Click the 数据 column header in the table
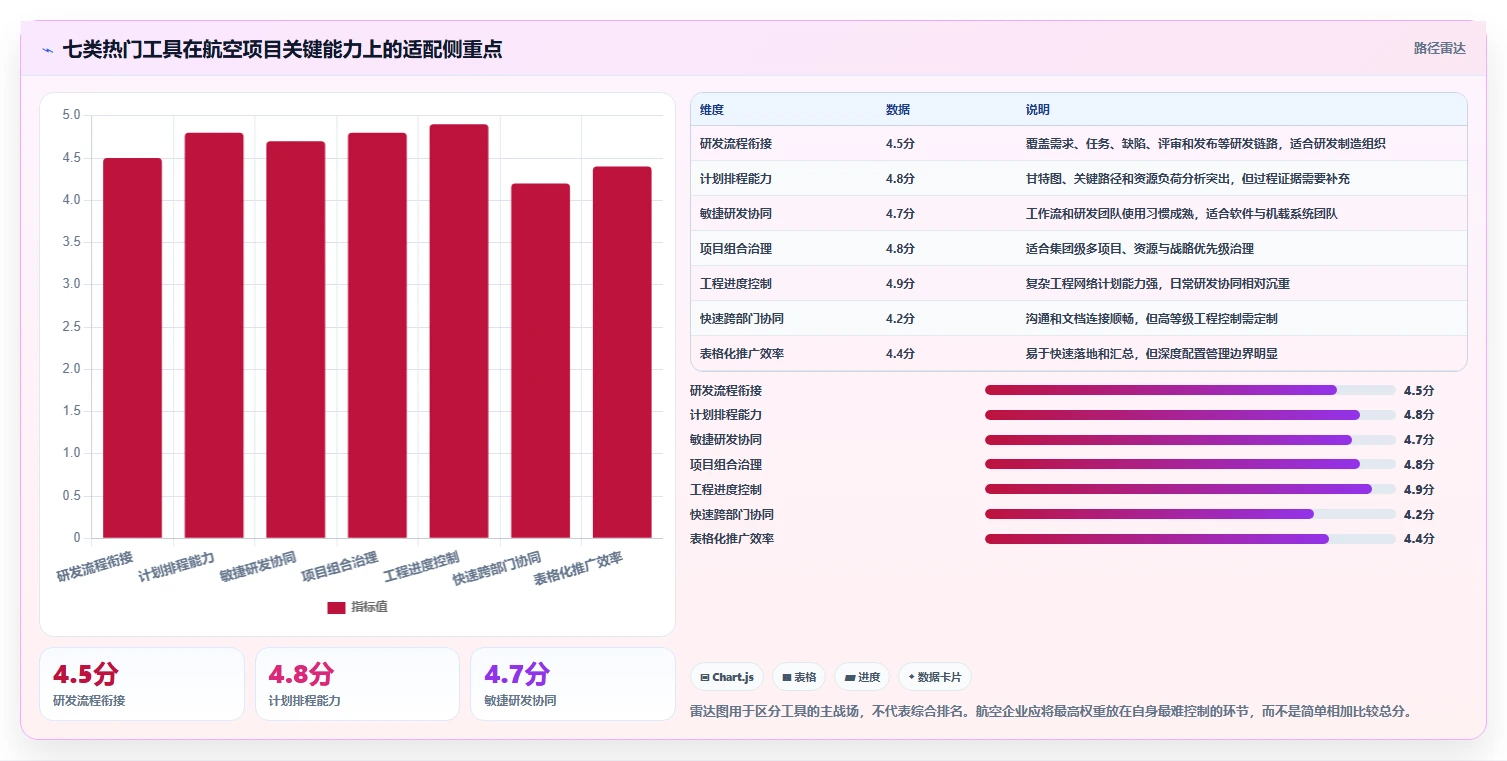This screenshot has width=1507, height=761. tap(898, 109)
